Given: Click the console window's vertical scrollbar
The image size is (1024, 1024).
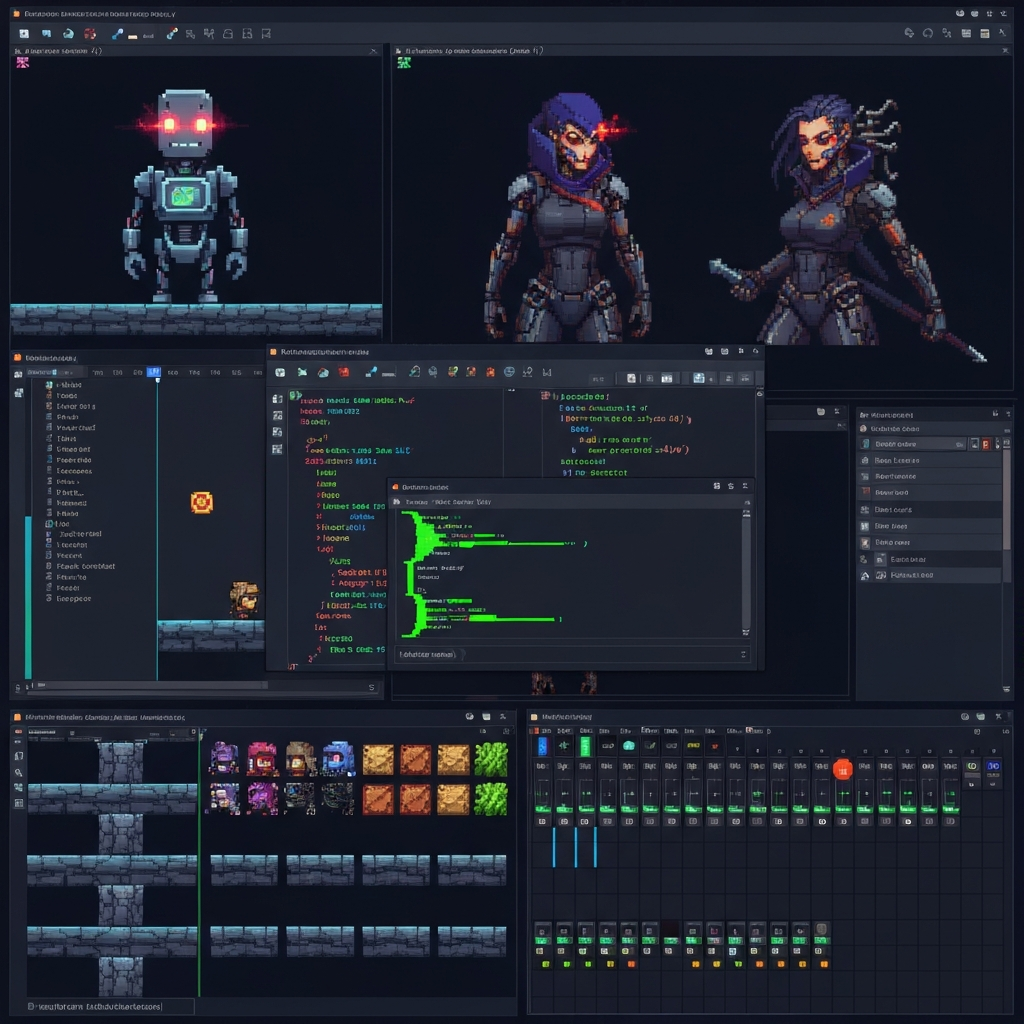Looking at the screenshot, I should click(x=746, y=573).
